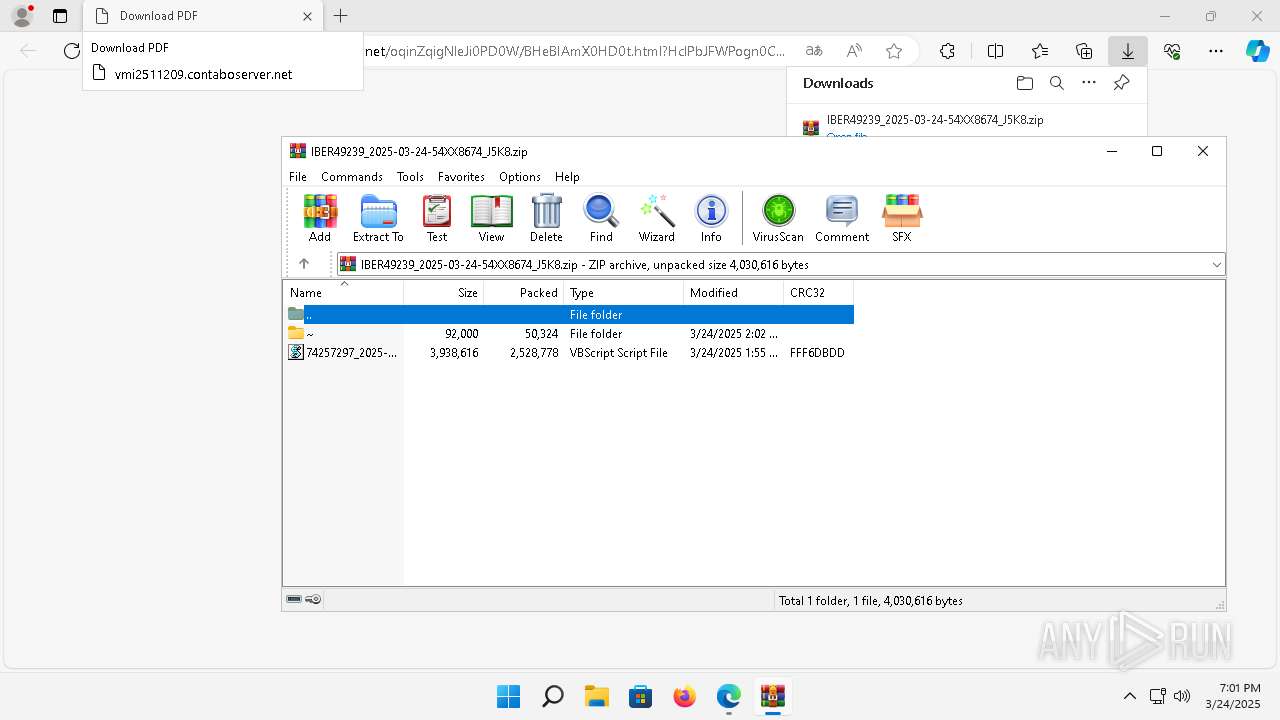This screenshot has width=1280, height=720.
Task: Create an SFX archive
Action: coord(901,218)
